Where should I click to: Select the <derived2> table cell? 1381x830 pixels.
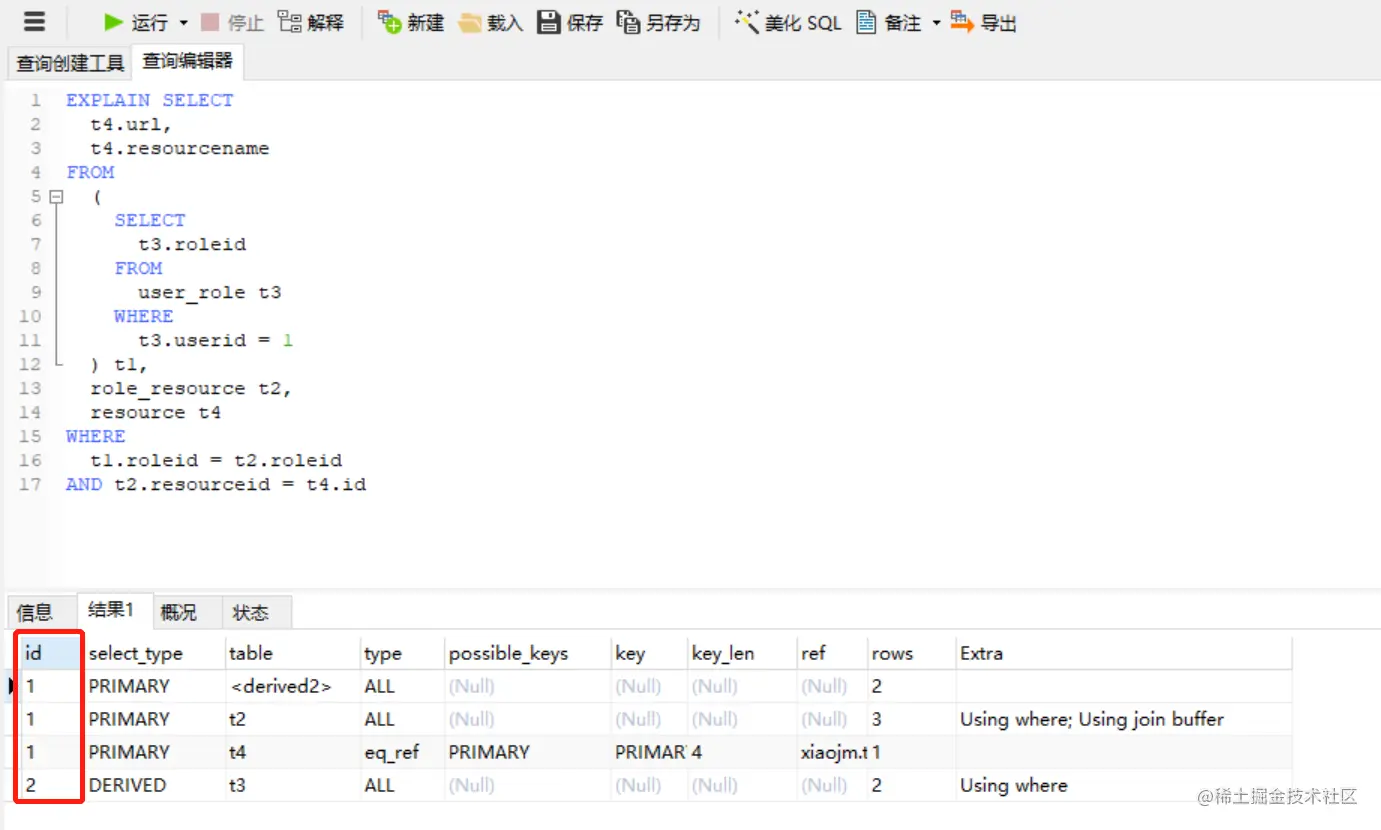click(x=292, y=686)
